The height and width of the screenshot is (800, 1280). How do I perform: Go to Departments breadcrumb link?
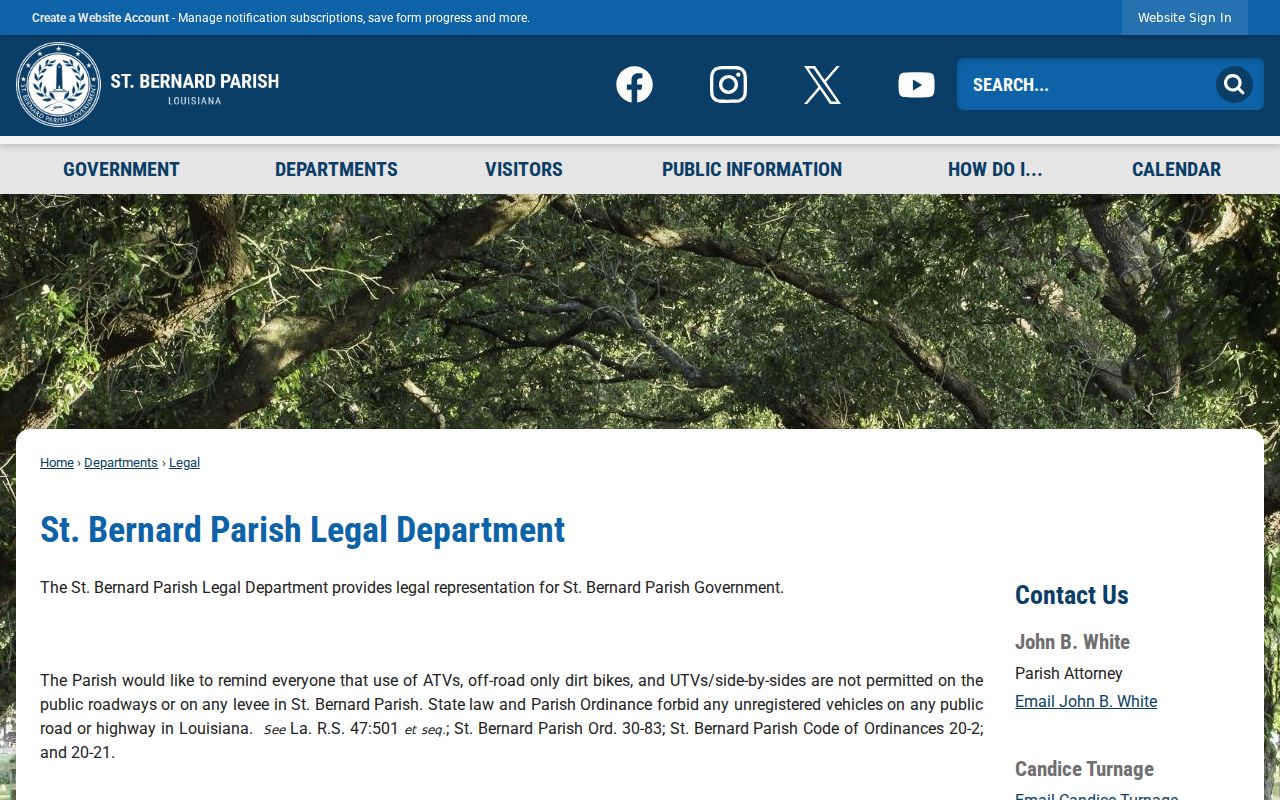[x=121, y=463]
